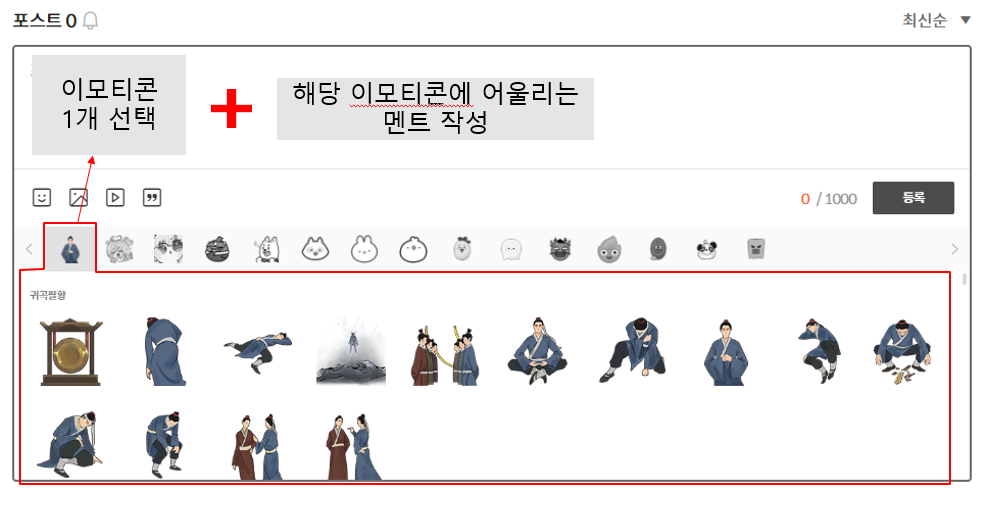Insert a video with play icon
Image resolution: width=989 pixels, height=509 pixels.
pos(115,197)
